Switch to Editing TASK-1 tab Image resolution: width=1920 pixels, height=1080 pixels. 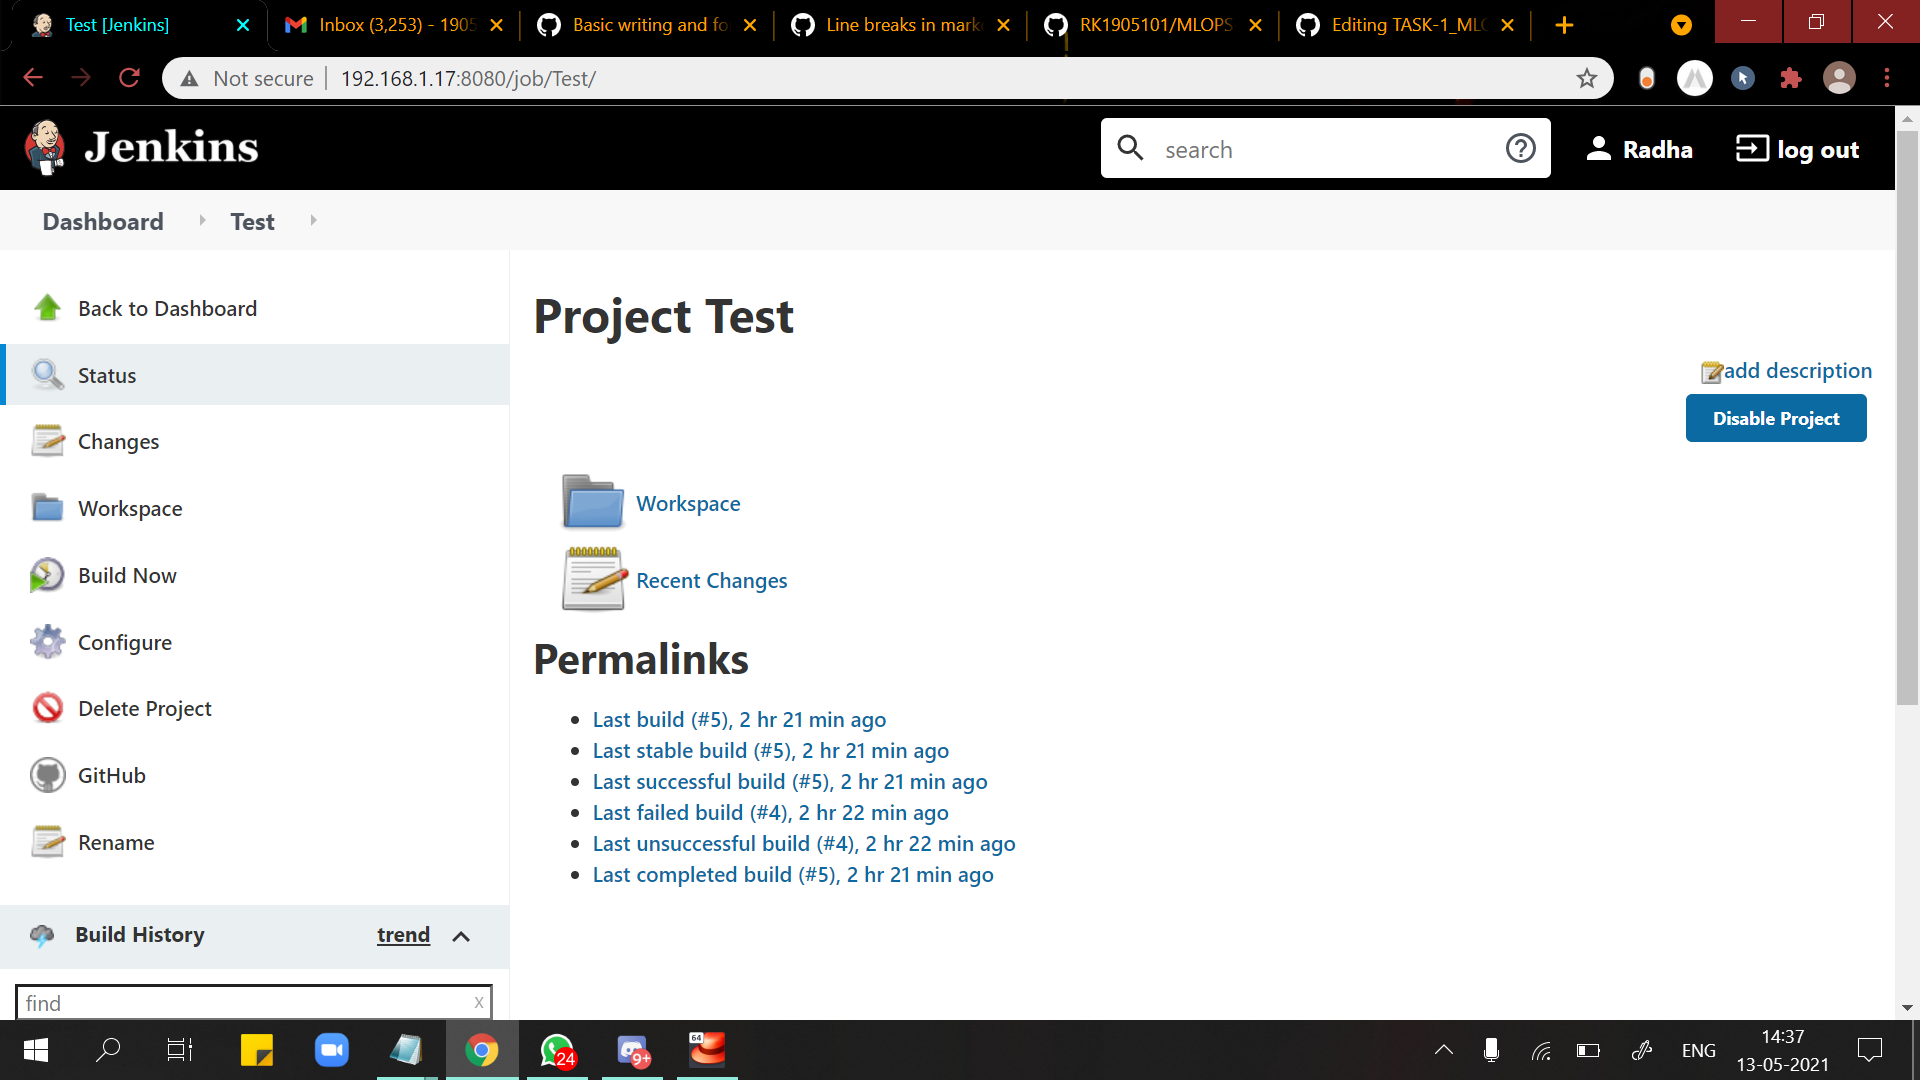(x=1405, y=25)
